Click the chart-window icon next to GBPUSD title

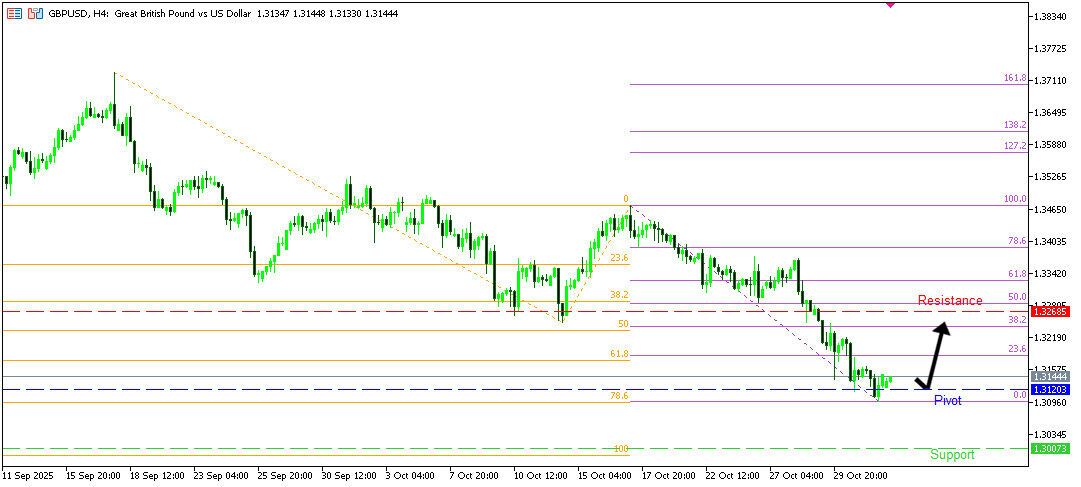click(36, 14)
